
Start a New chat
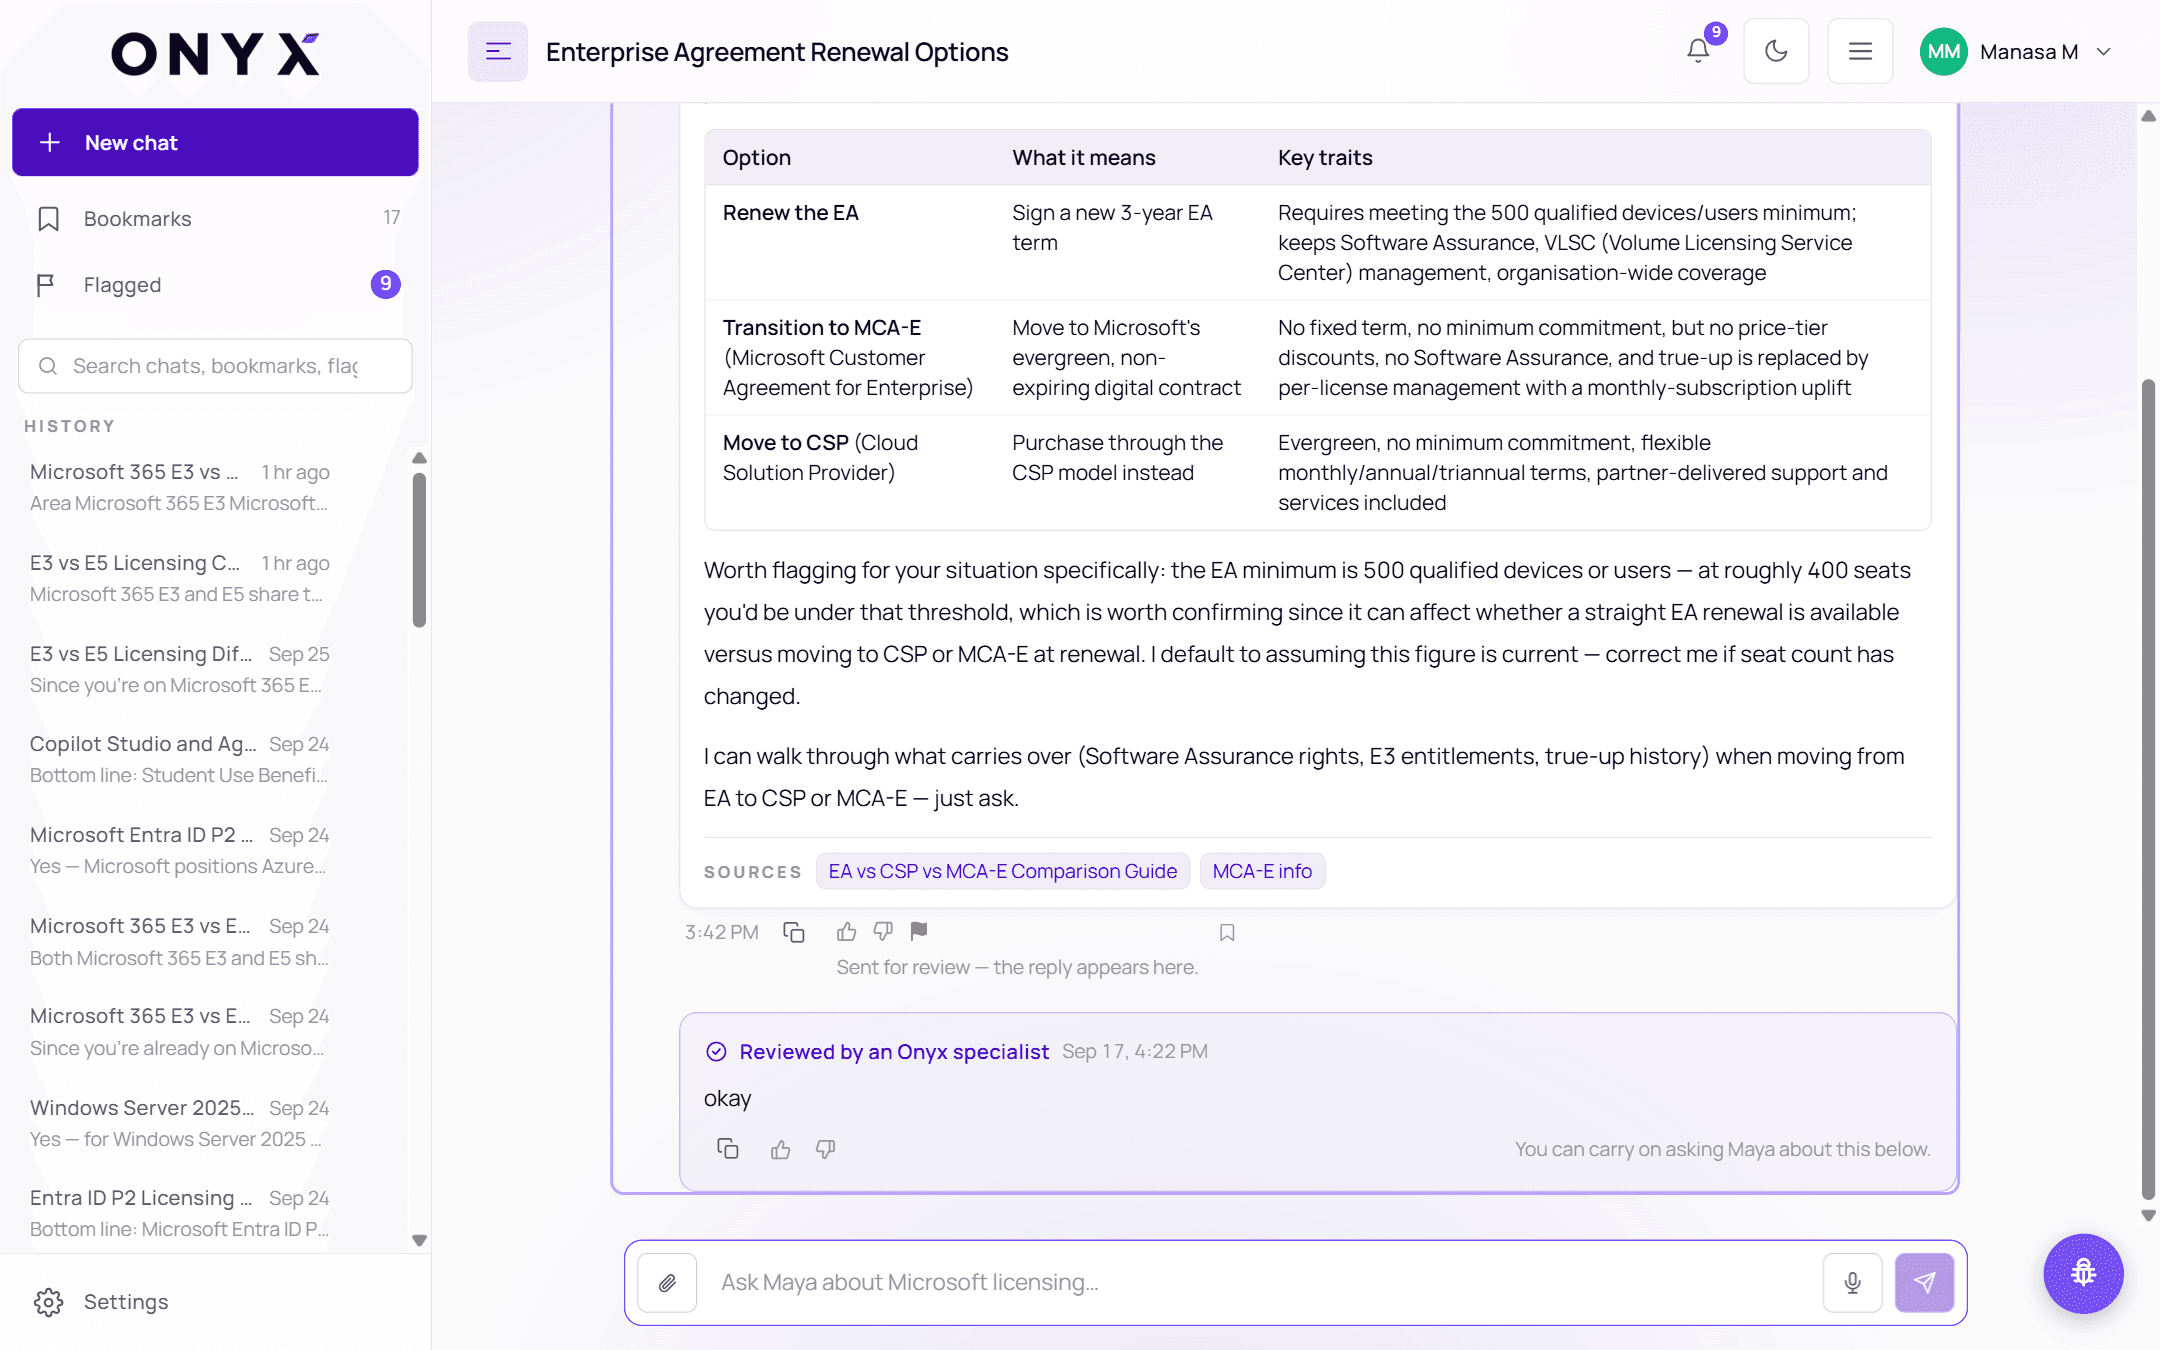215,142
